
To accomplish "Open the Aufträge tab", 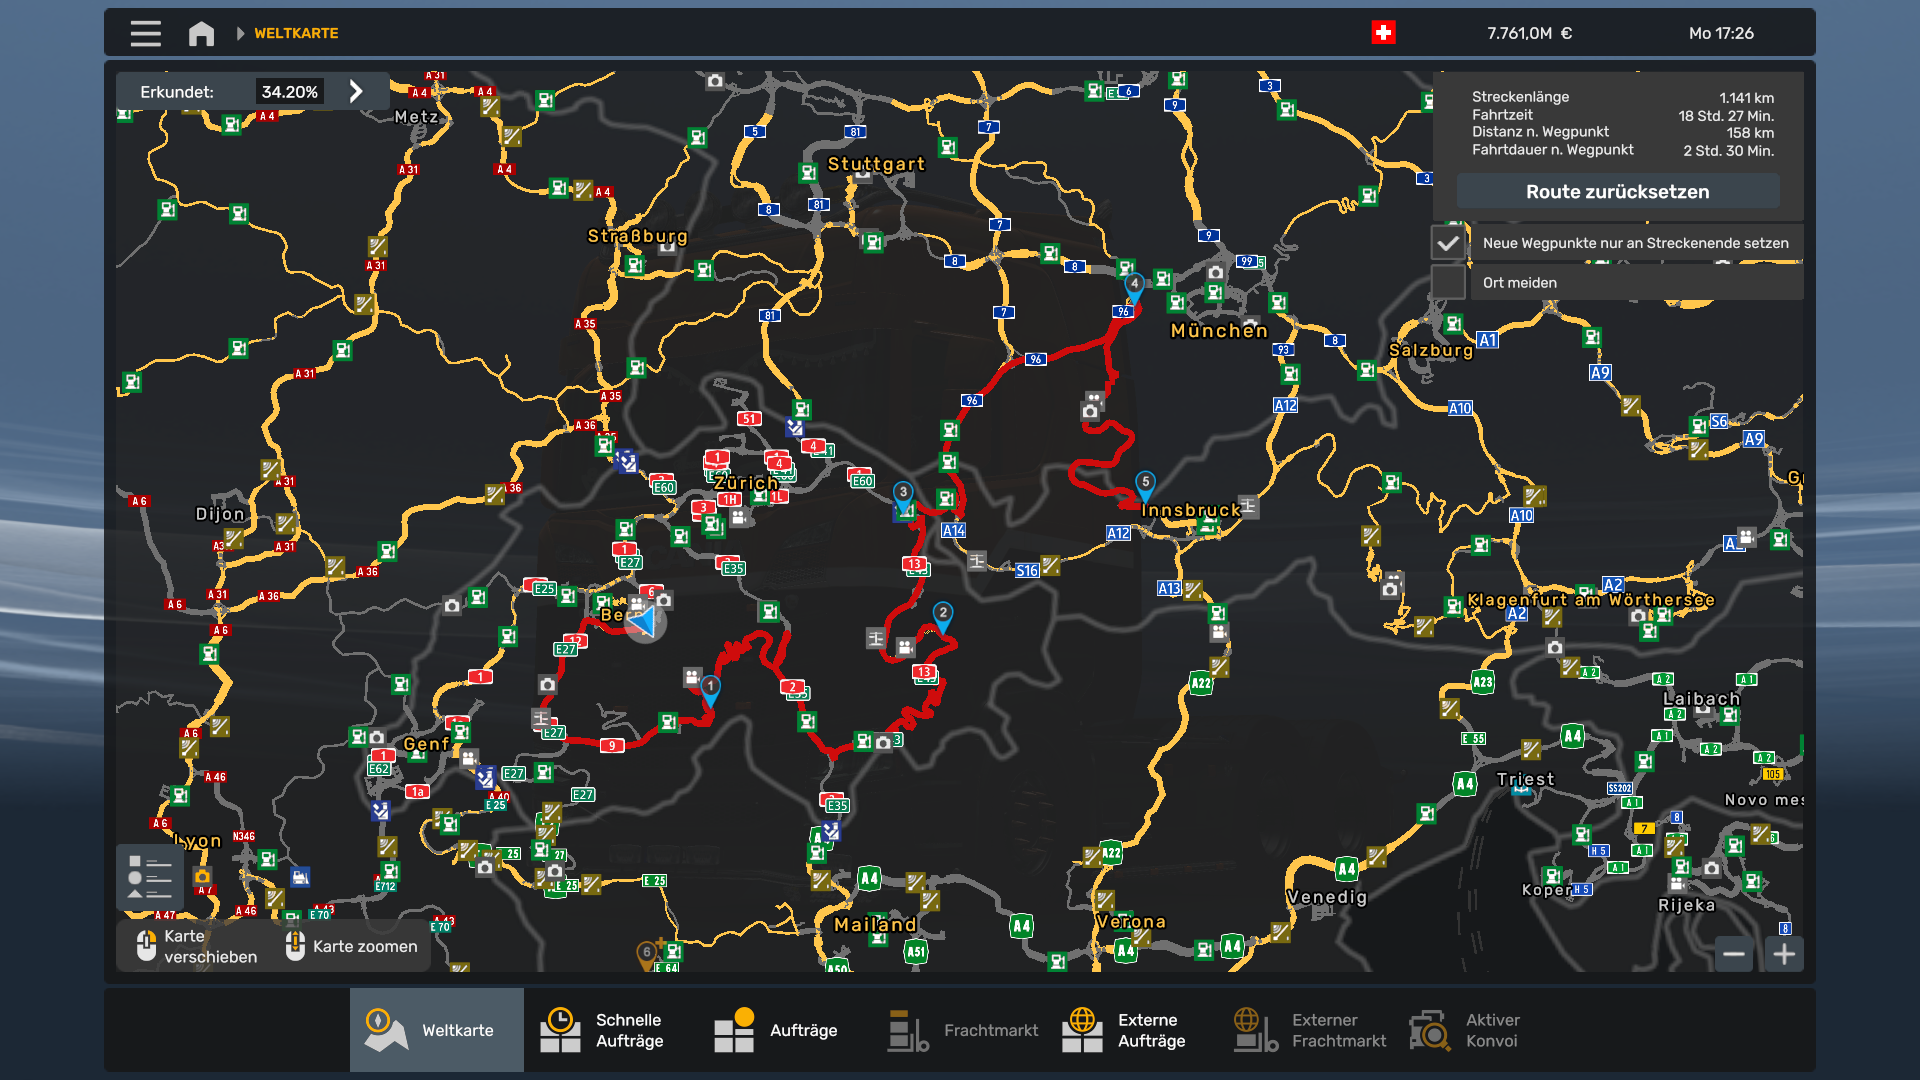I will pyautogui.click(x=785, y=1030).
